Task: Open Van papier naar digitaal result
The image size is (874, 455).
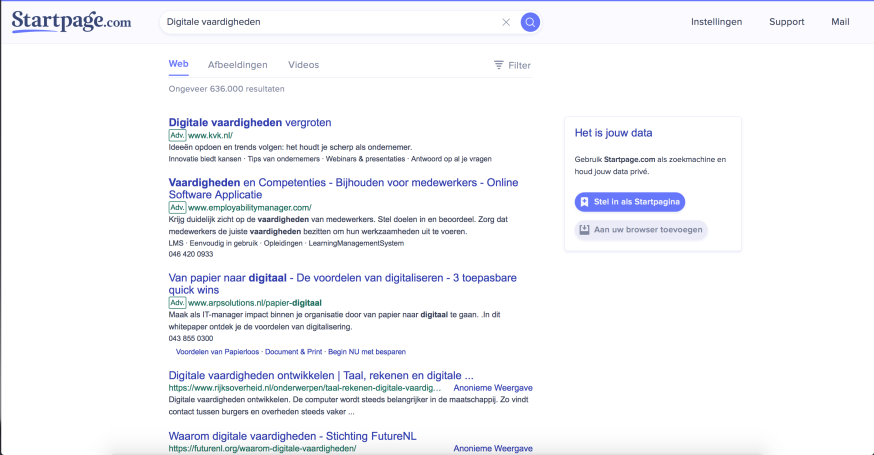Action: 342,284
